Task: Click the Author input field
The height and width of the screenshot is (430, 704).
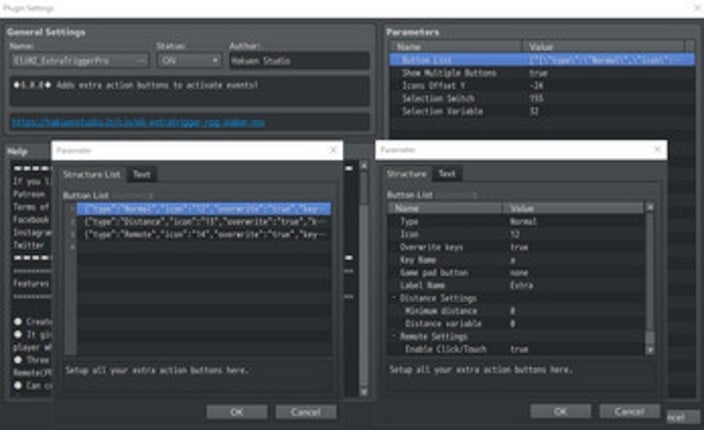Action: click(299, 60)
